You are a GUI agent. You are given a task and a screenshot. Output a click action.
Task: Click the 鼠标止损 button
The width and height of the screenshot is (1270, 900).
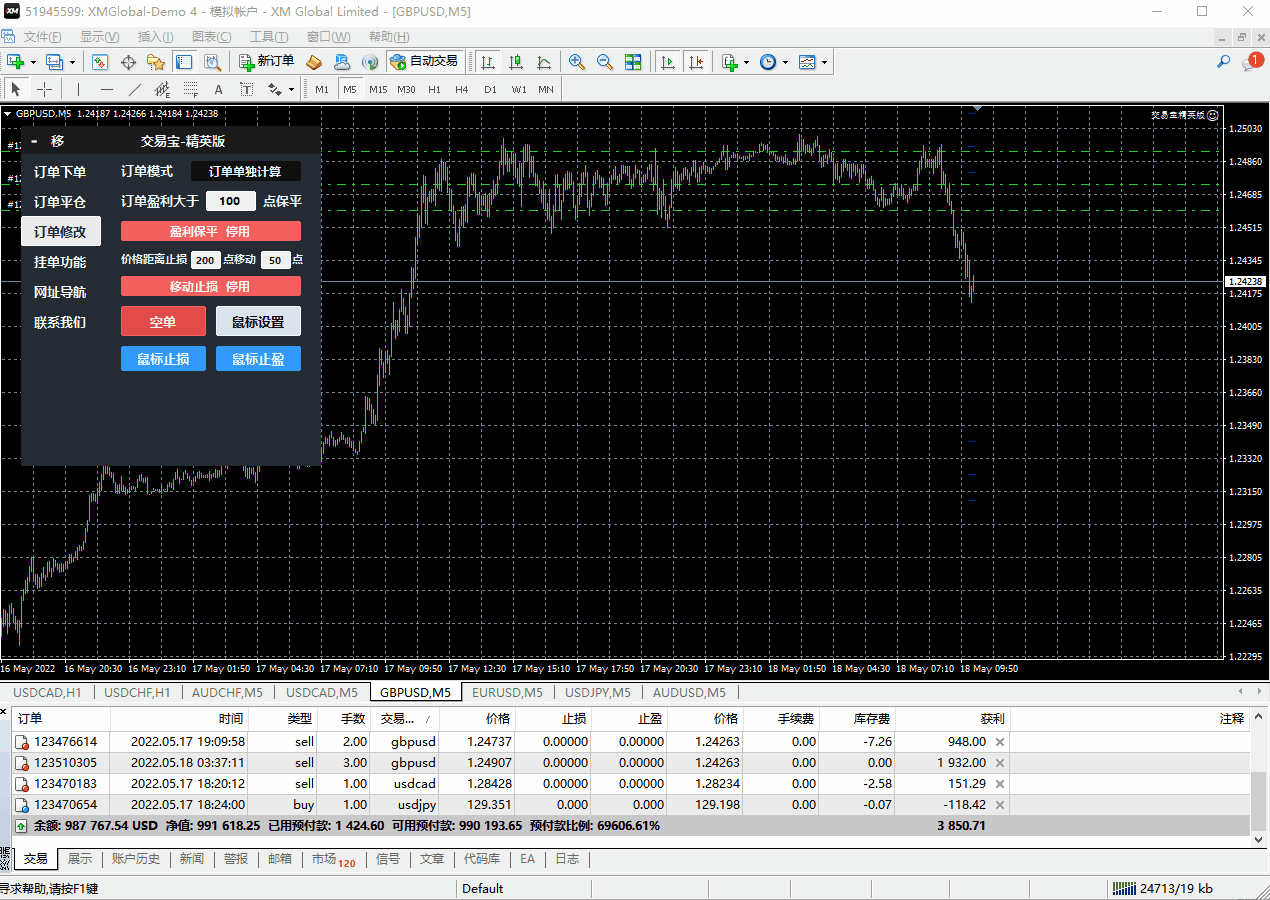click(x=163, y=359)
